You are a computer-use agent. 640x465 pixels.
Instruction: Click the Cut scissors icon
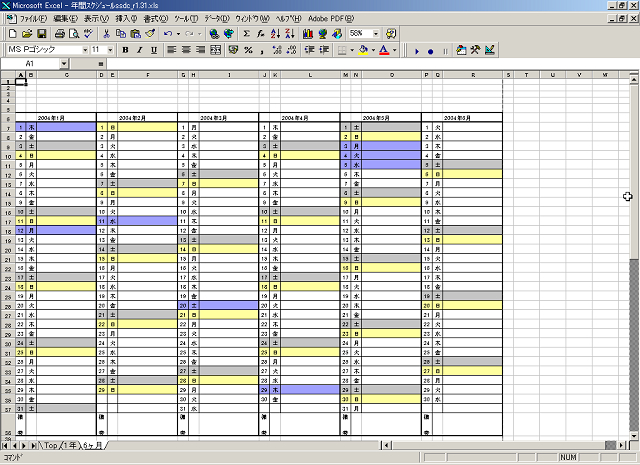click(x=105, y=34)
